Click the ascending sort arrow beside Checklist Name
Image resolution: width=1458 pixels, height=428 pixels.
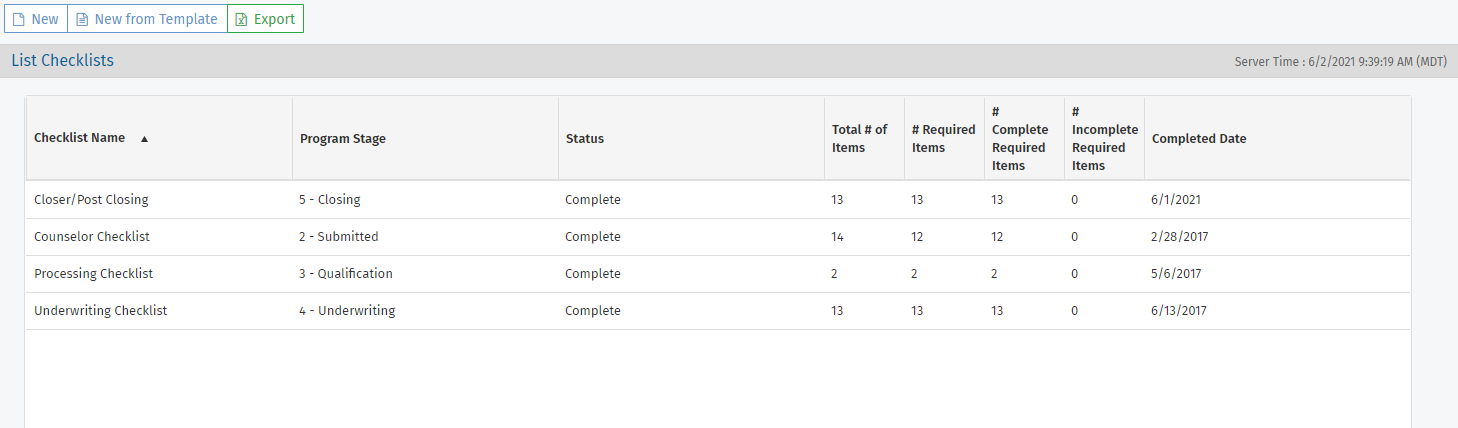144,139
